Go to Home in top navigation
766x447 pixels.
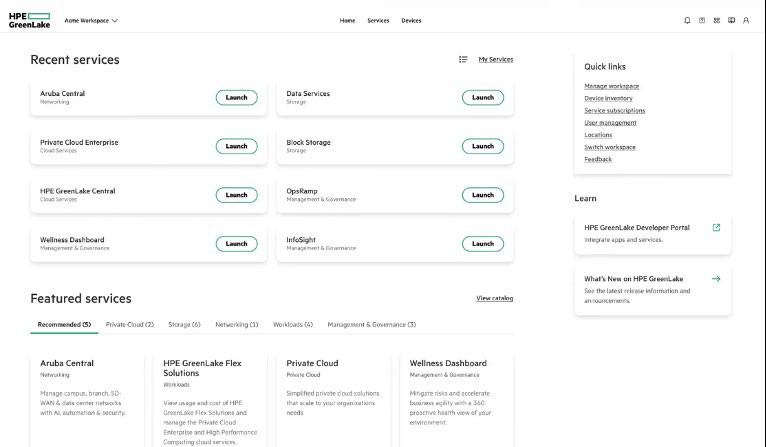(x=347, y=21)
